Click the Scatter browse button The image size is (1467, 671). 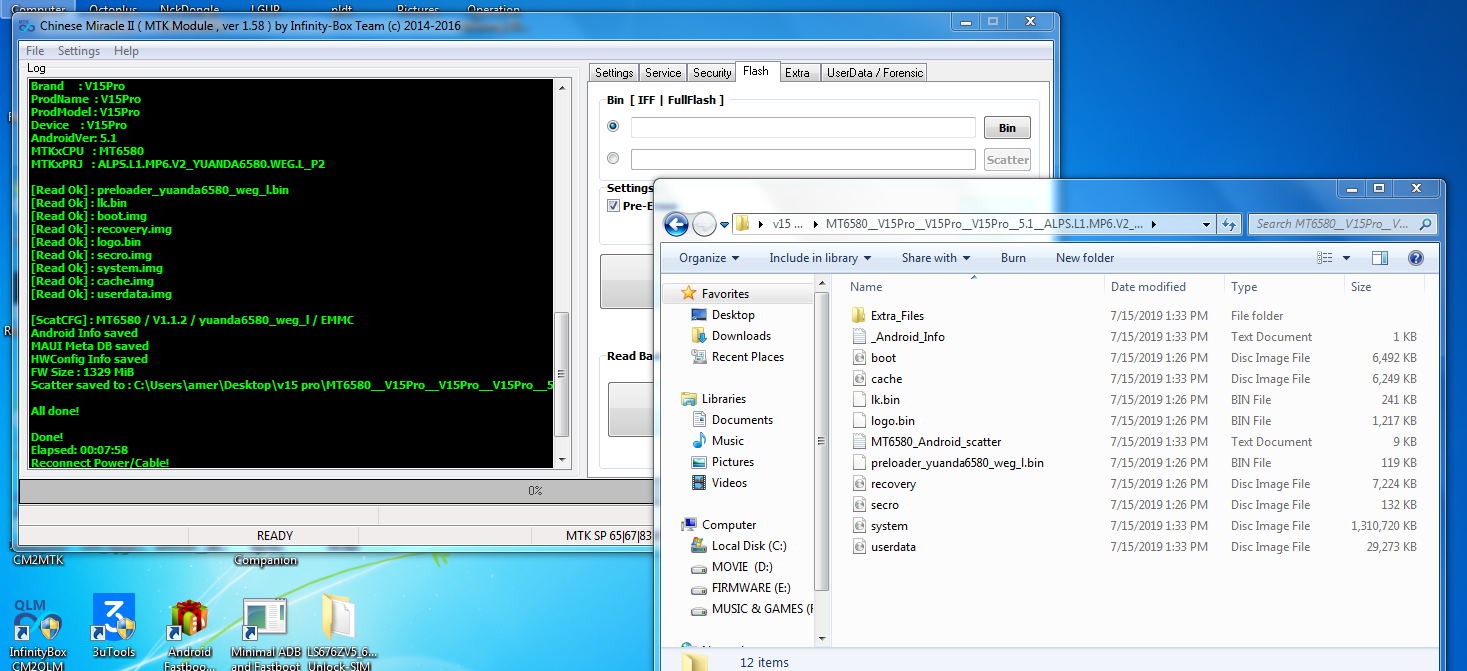[1007, 160]
